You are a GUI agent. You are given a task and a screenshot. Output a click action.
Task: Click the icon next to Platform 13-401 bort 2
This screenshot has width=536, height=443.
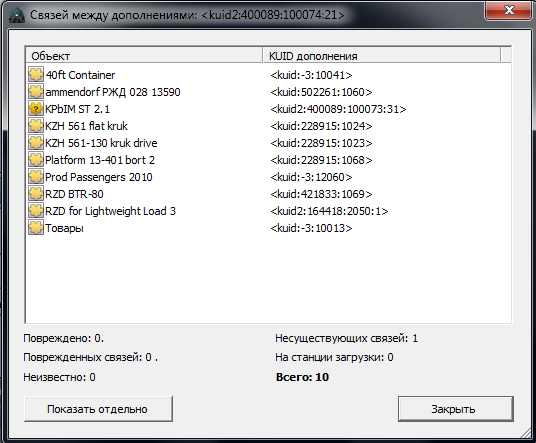coord(36,160)
